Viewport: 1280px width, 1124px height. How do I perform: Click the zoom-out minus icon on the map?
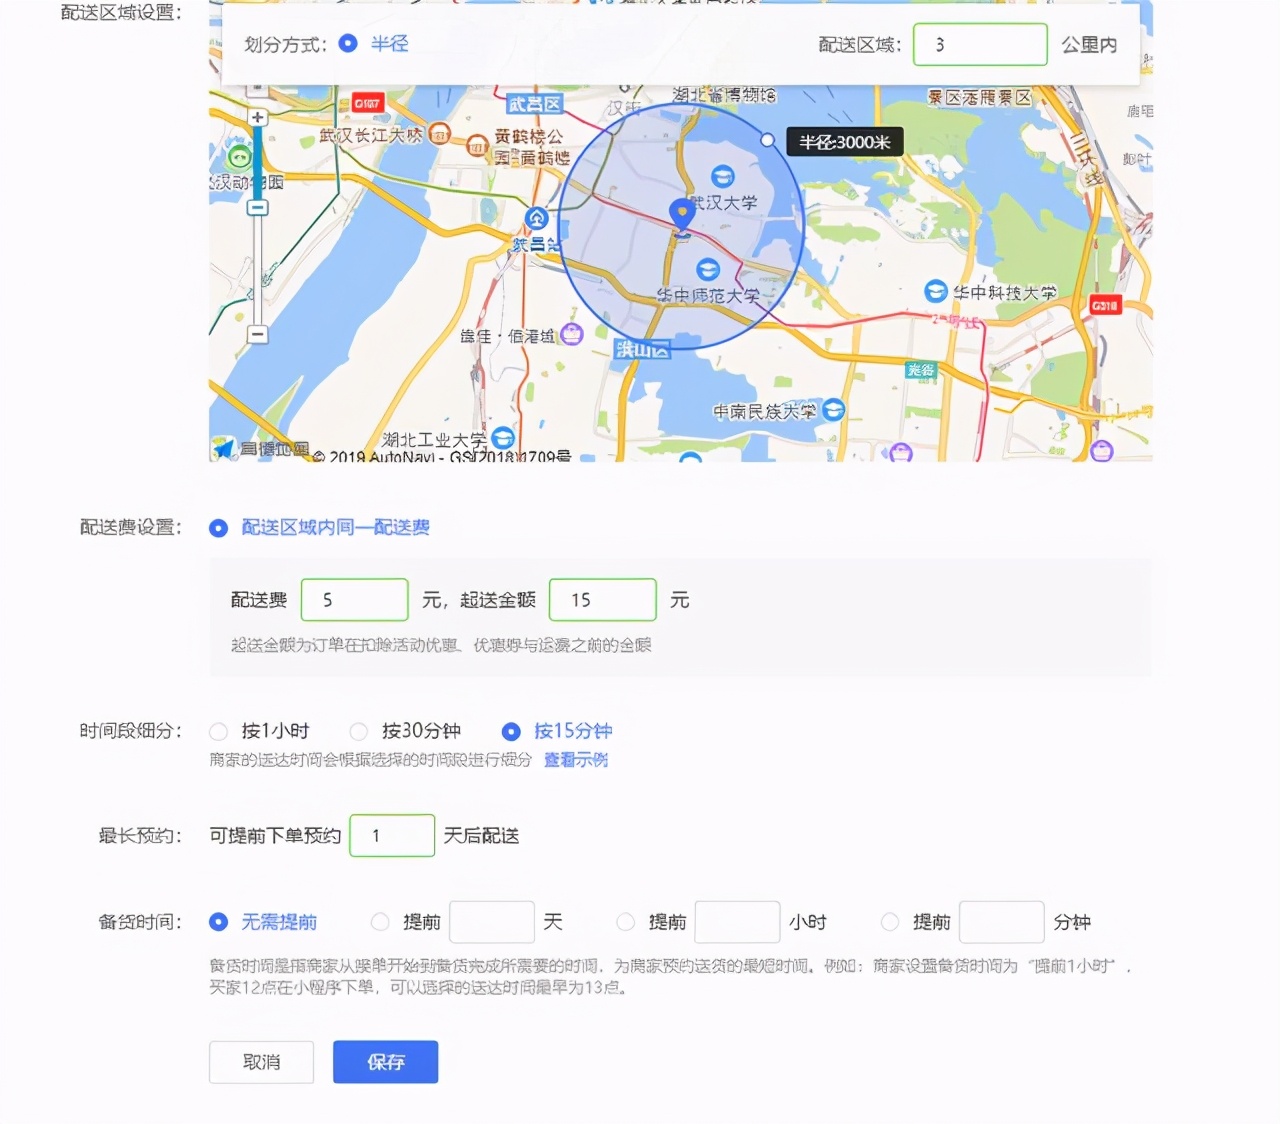258,333
